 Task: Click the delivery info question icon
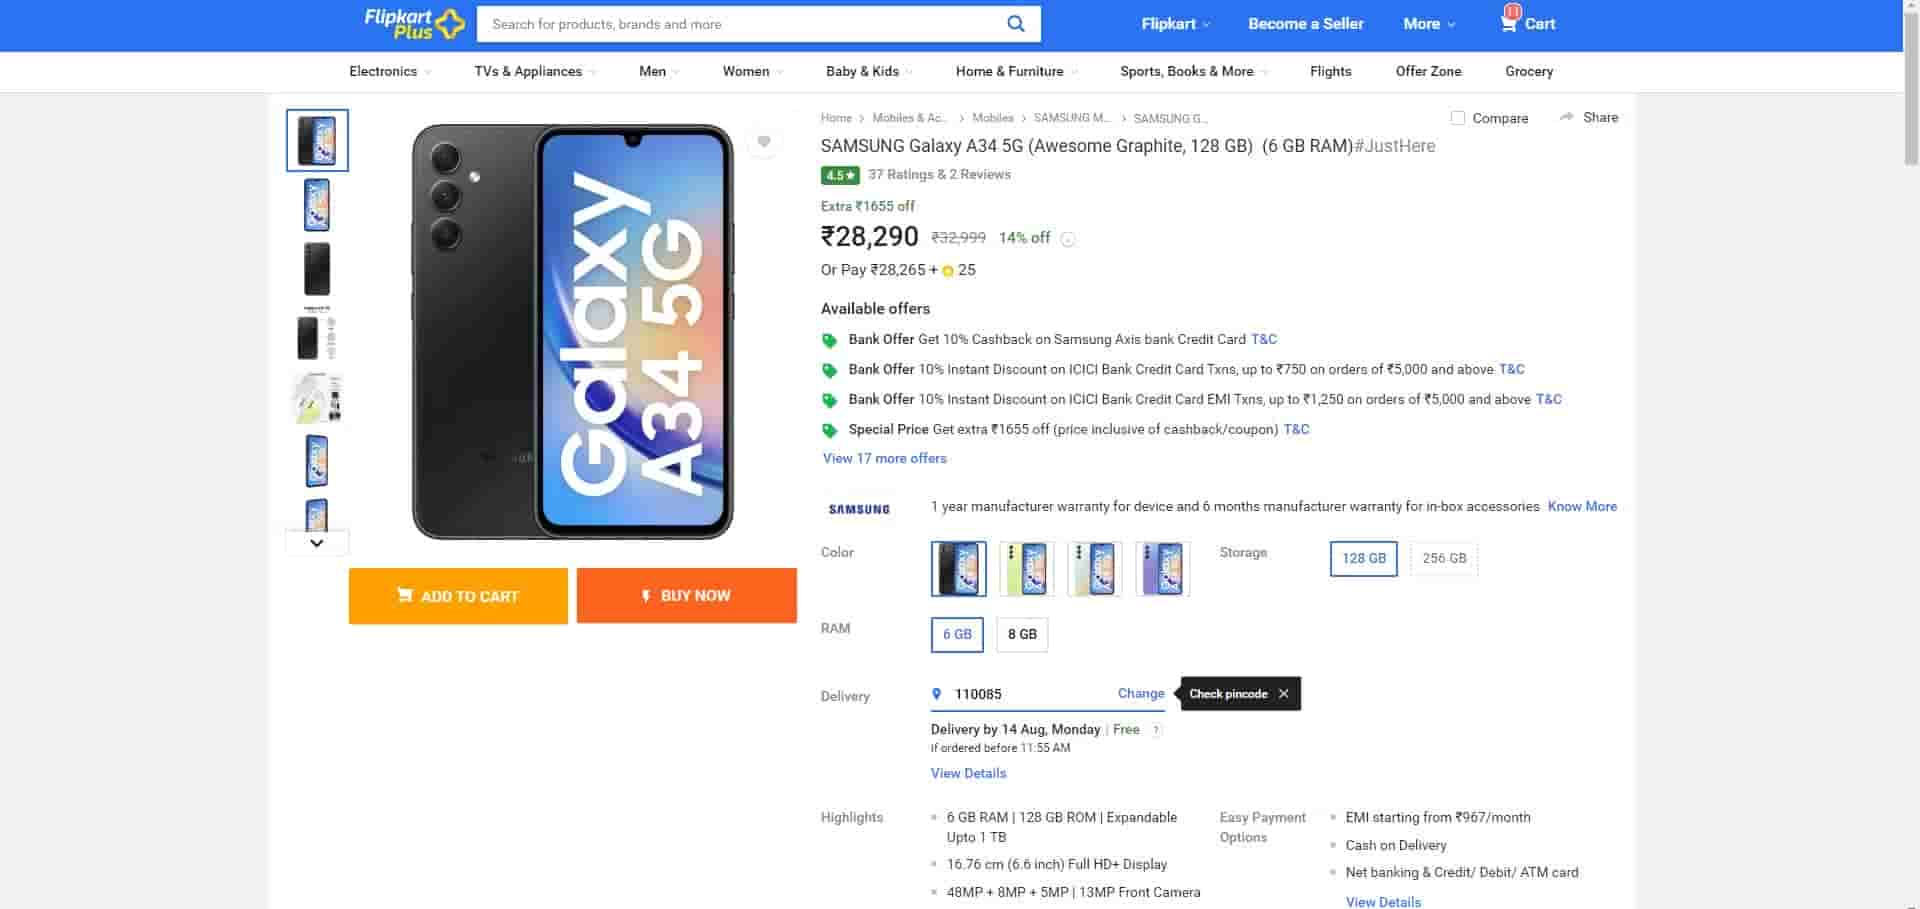(1156, 730)
